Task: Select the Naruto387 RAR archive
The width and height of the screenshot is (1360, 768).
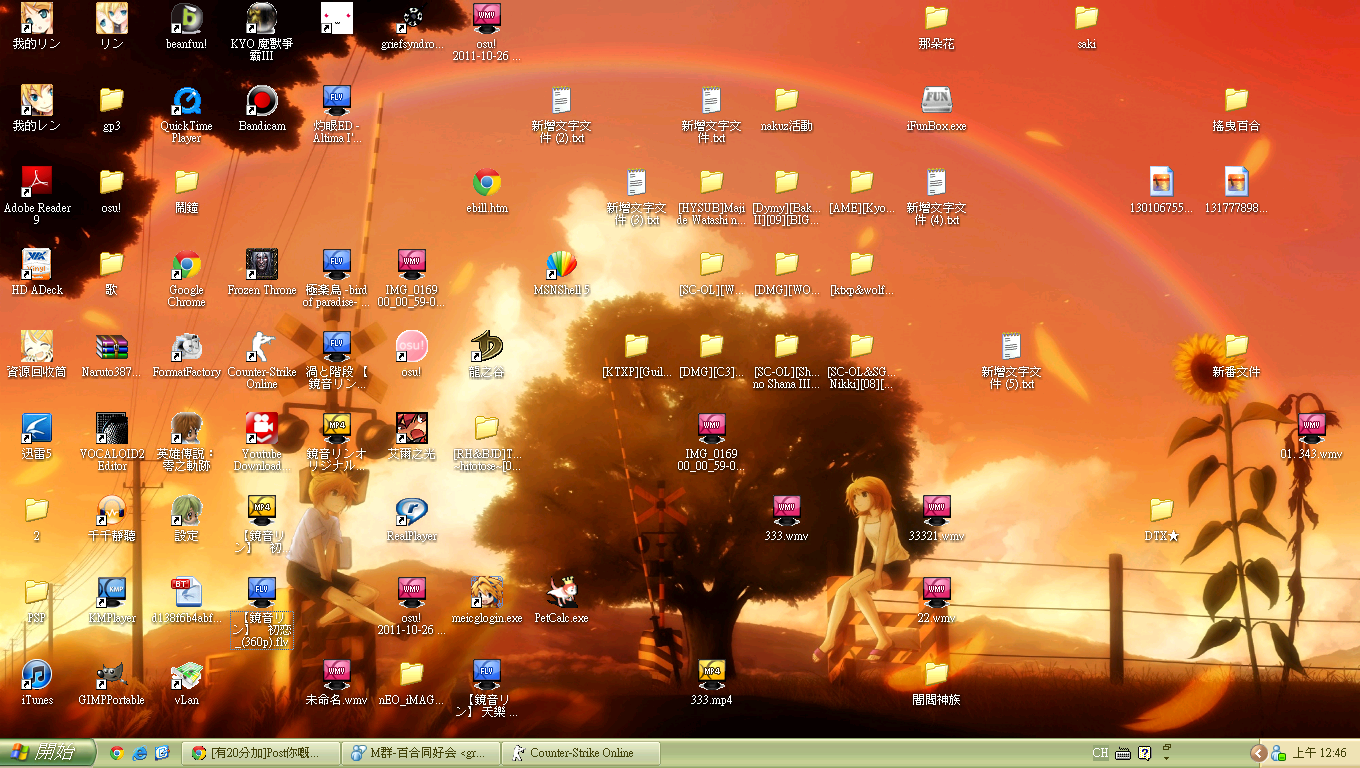Action: click(x=111, y=346)
